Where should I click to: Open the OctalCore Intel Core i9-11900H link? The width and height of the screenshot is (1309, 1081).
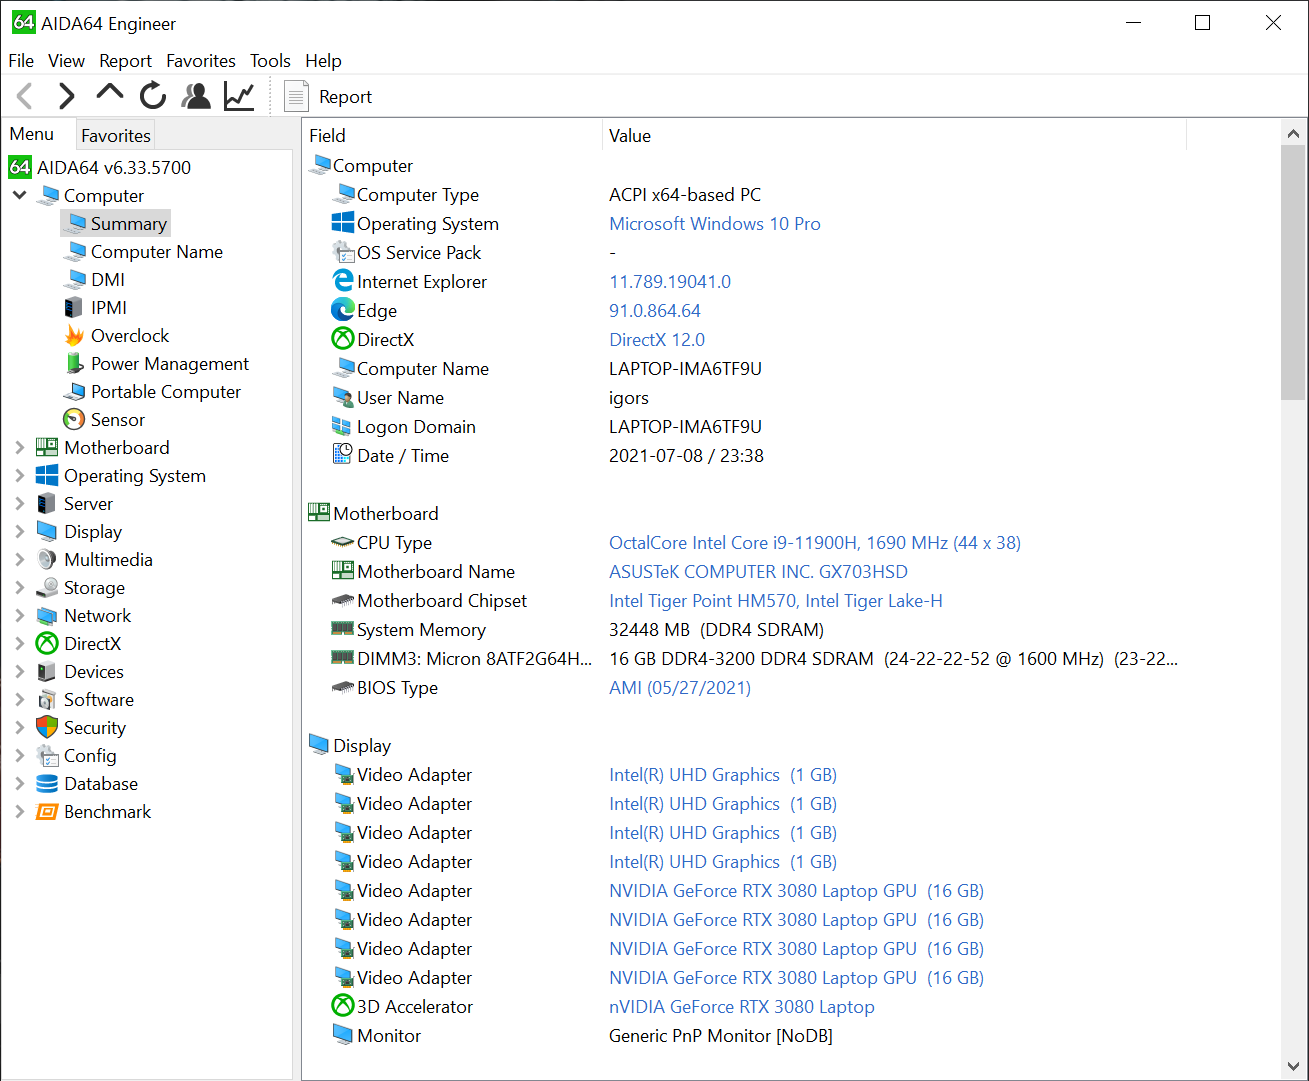click(x=815, y=543)
